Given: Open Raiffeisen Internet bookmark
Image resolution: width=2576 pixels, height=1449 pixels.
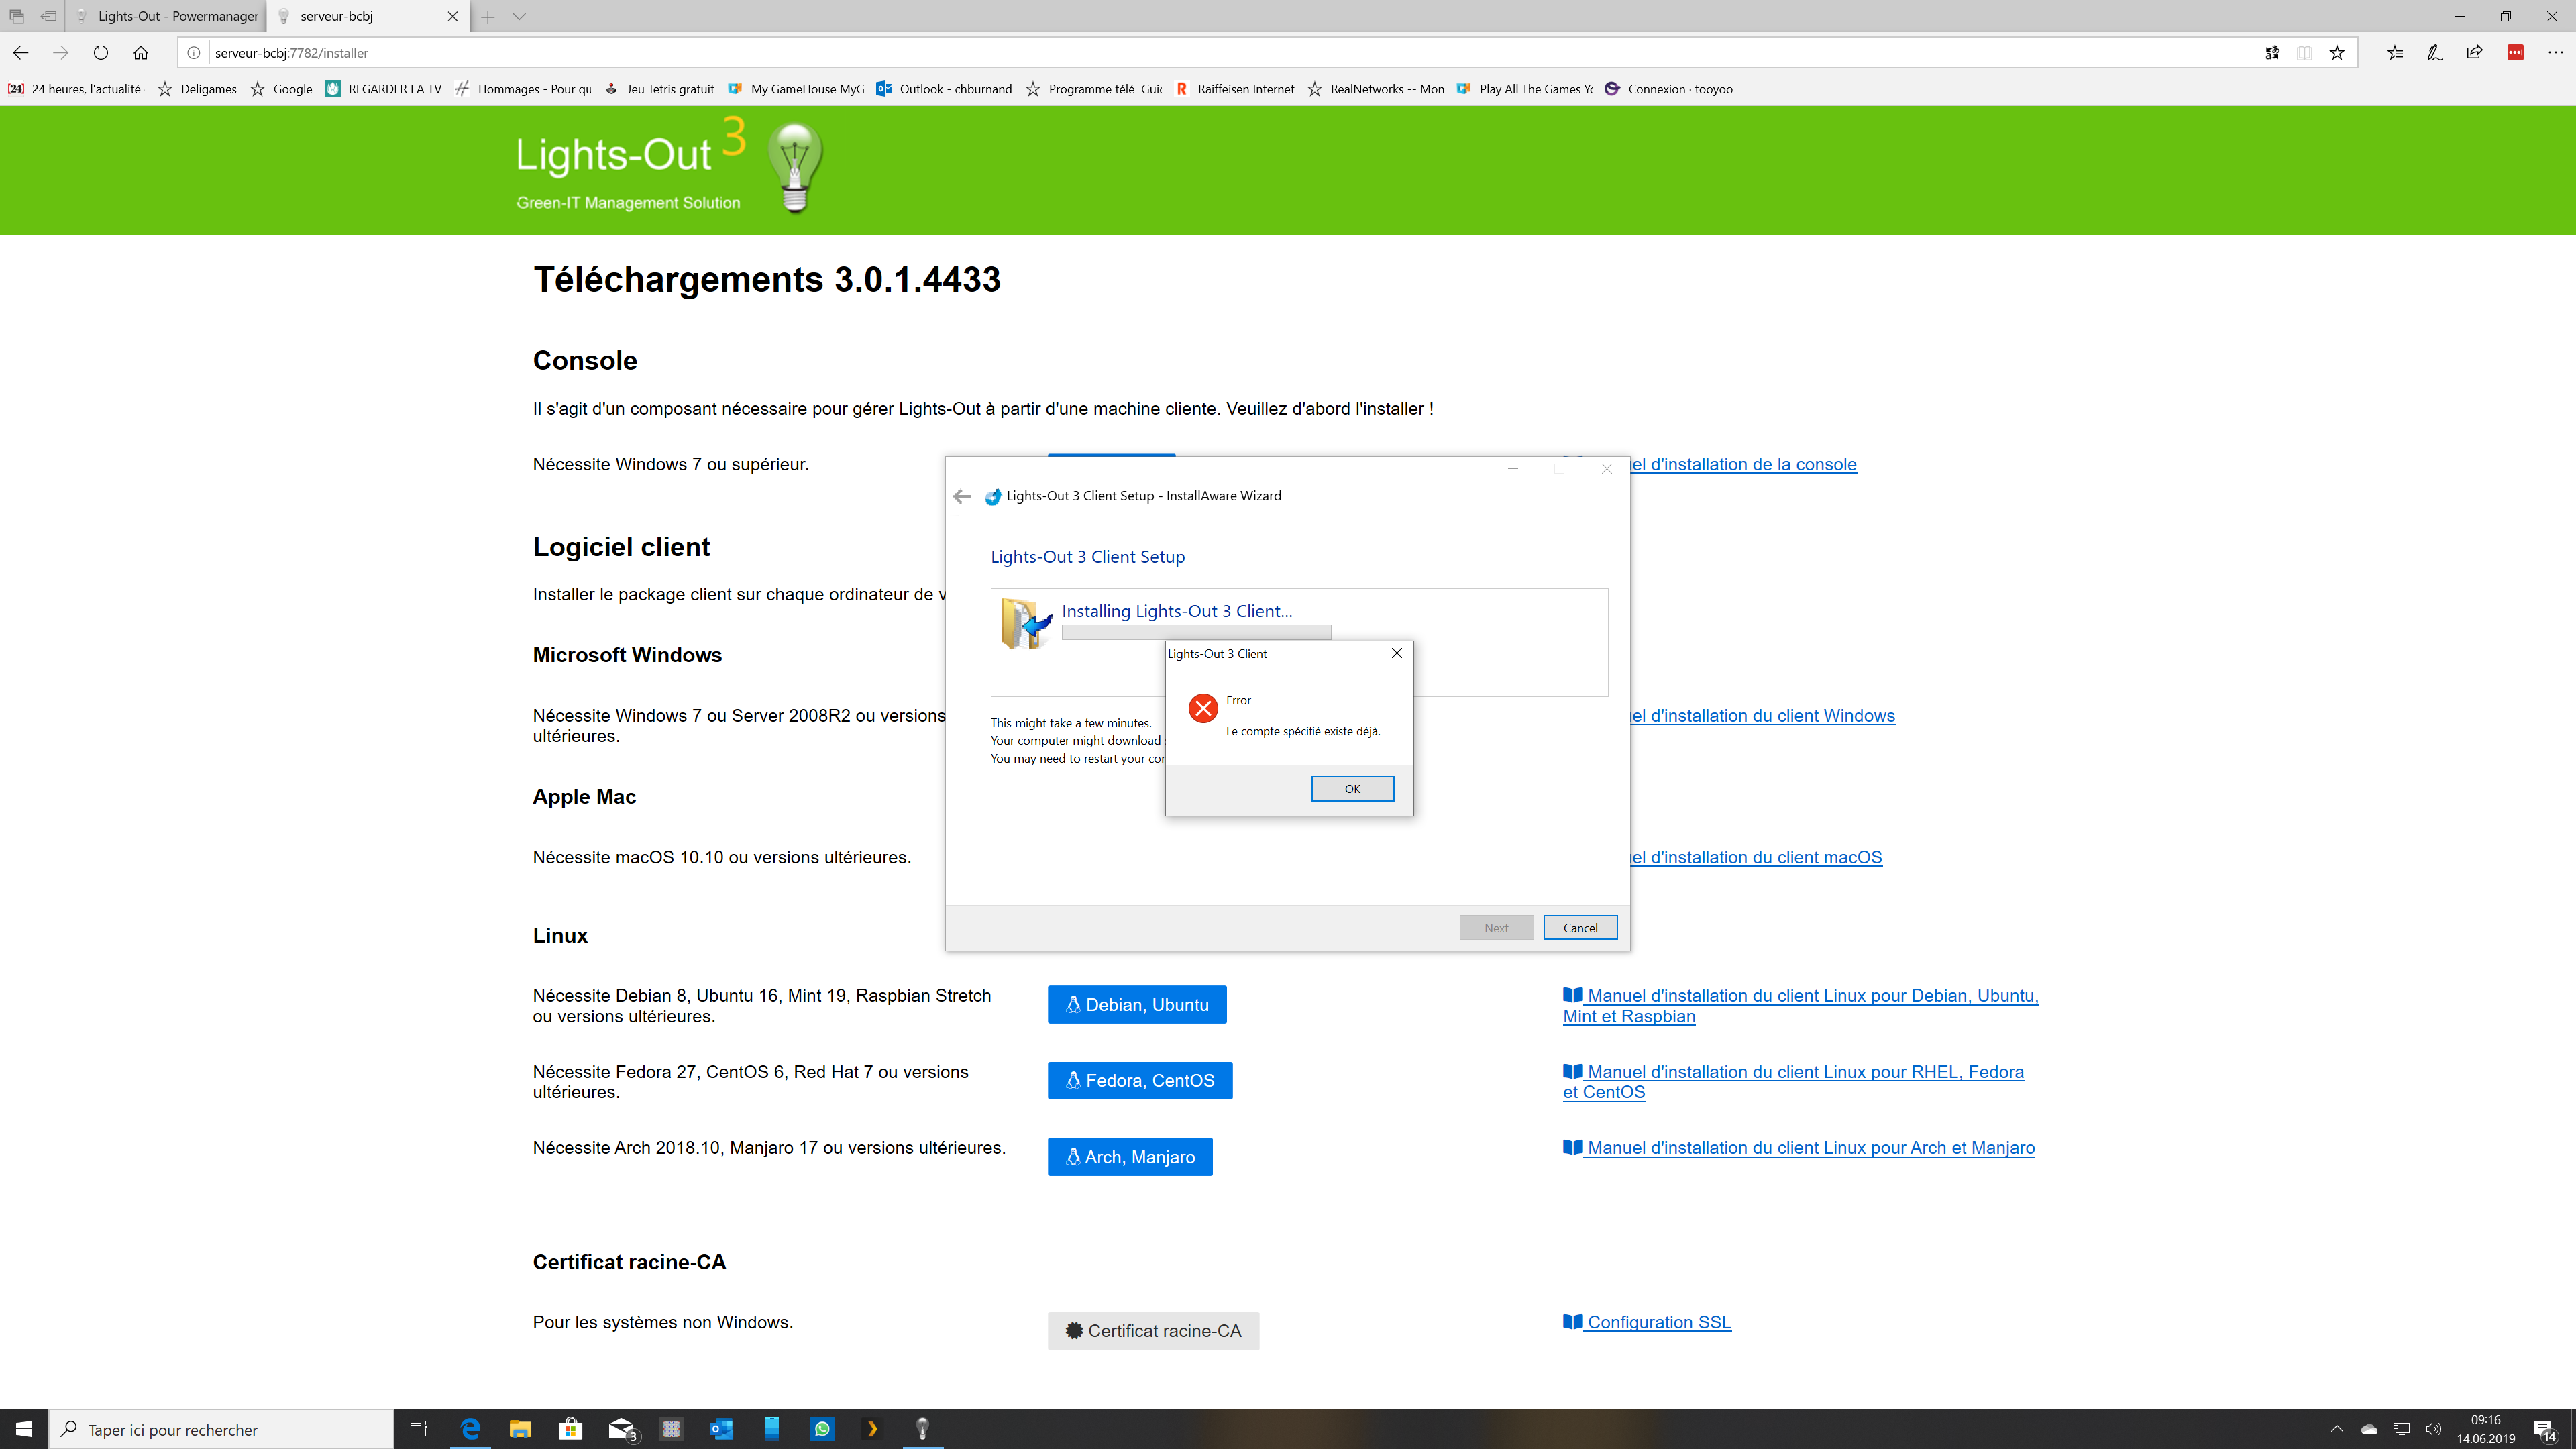Looking at the screenshot, I should coord(1234,89).
